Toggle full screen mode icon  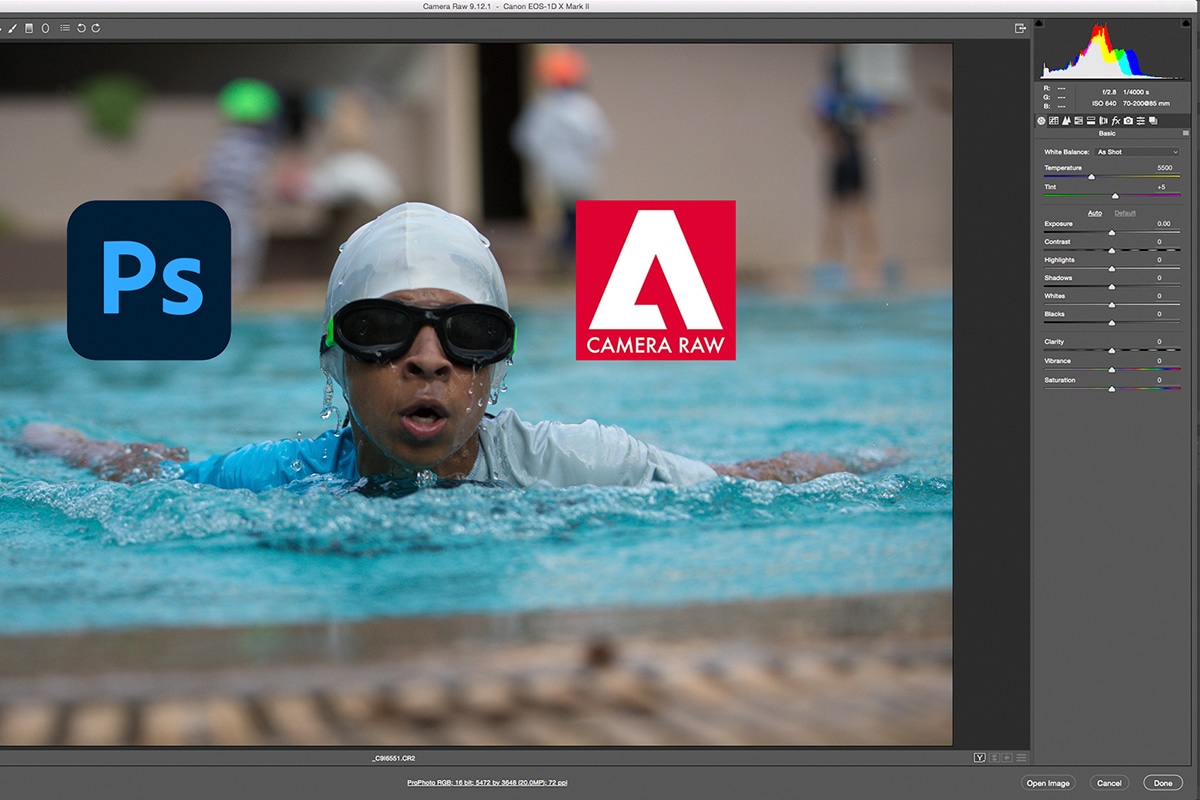(1020, 28)
